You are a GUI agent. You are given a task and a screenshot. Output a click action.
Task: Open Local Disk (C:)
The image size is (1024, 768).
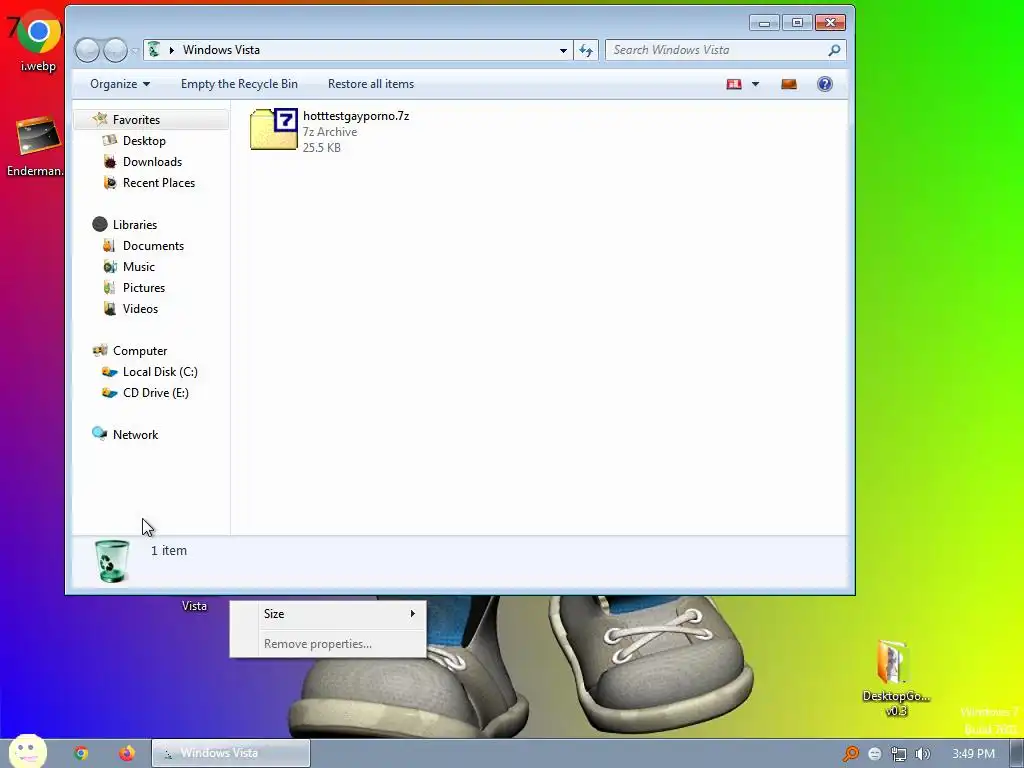click(160, 372)
